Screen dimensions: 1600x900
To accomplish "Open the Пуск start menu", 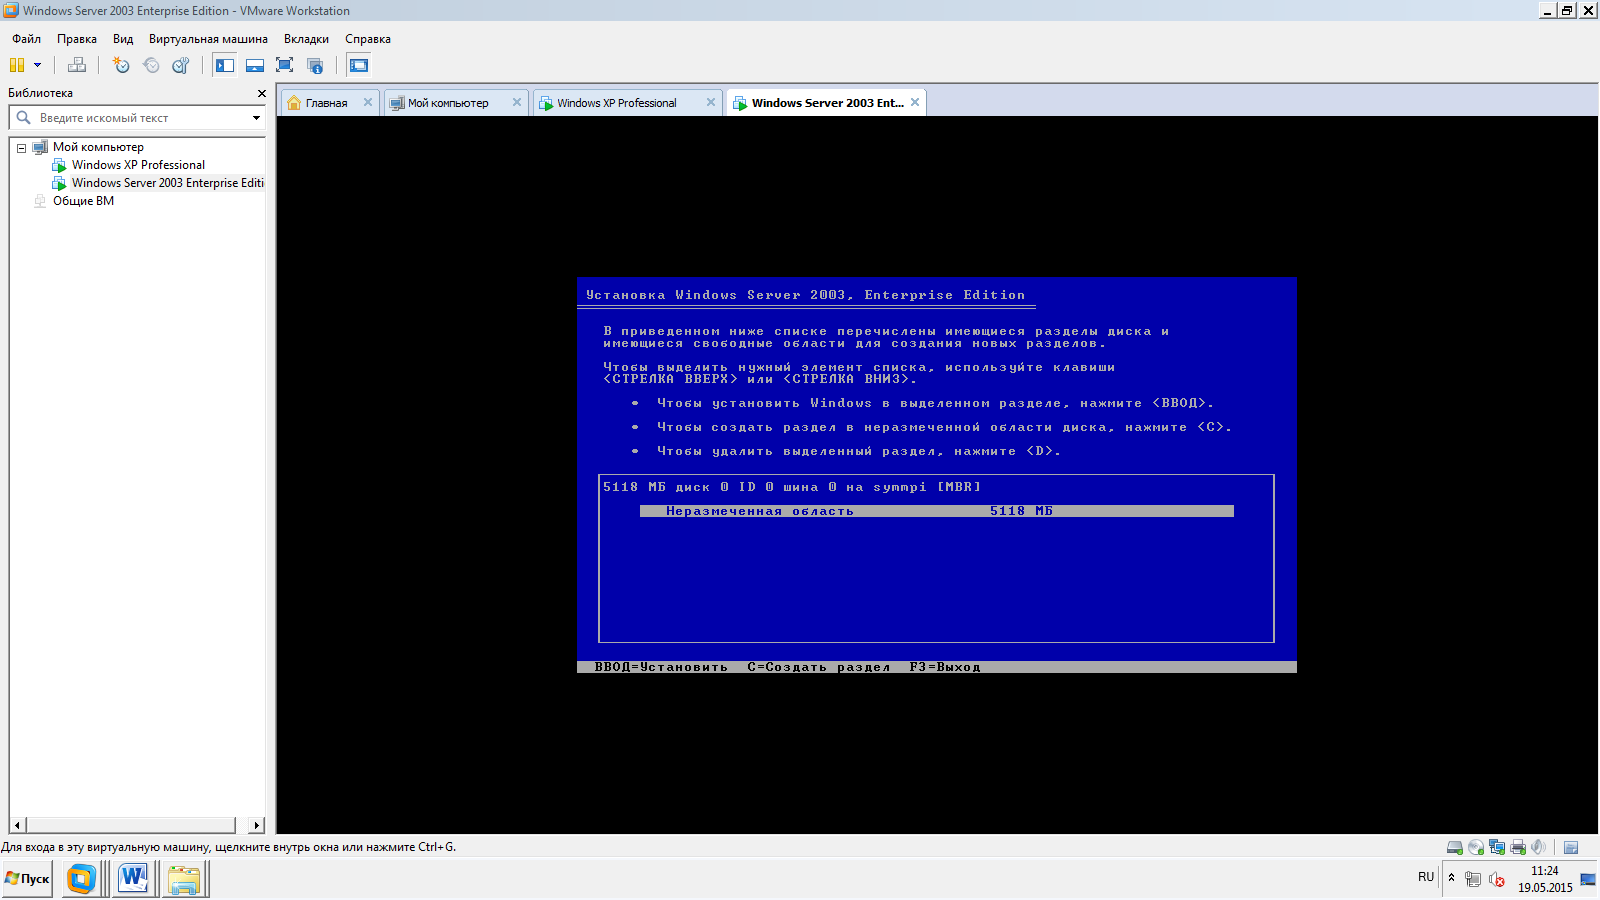I will coord(27,879).
